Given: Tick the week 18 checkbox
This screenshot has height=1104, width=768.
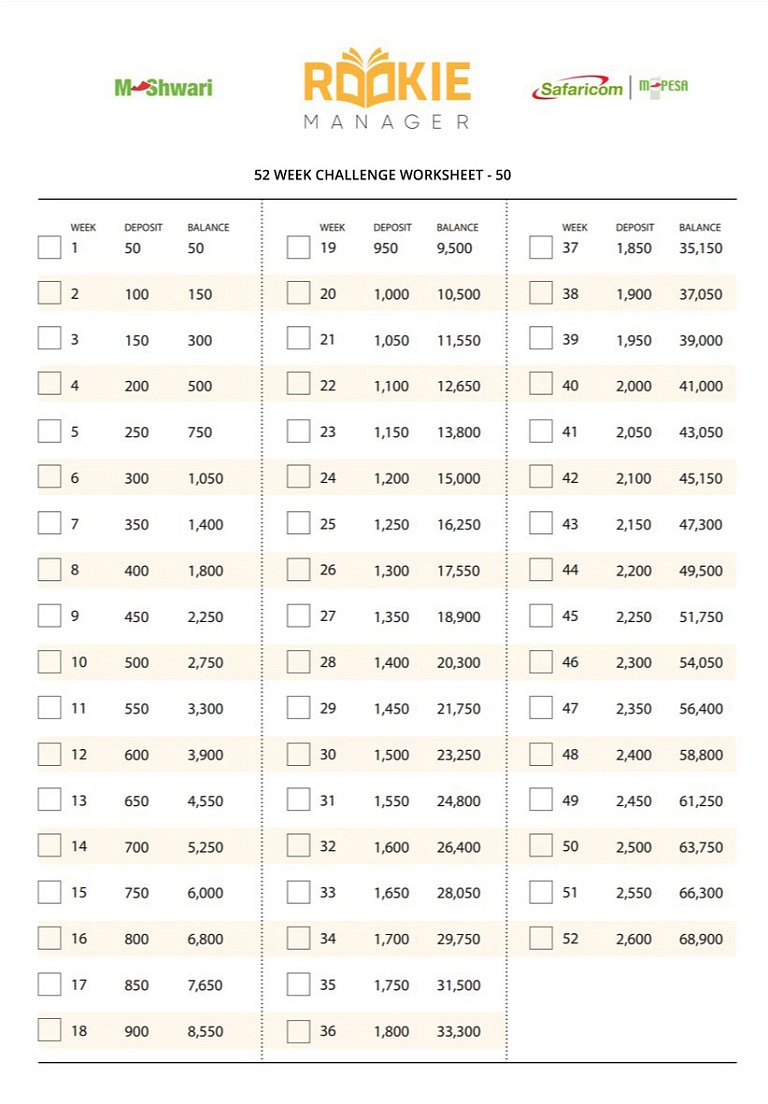Looking at the screenshot, I should coord(49,1030).
